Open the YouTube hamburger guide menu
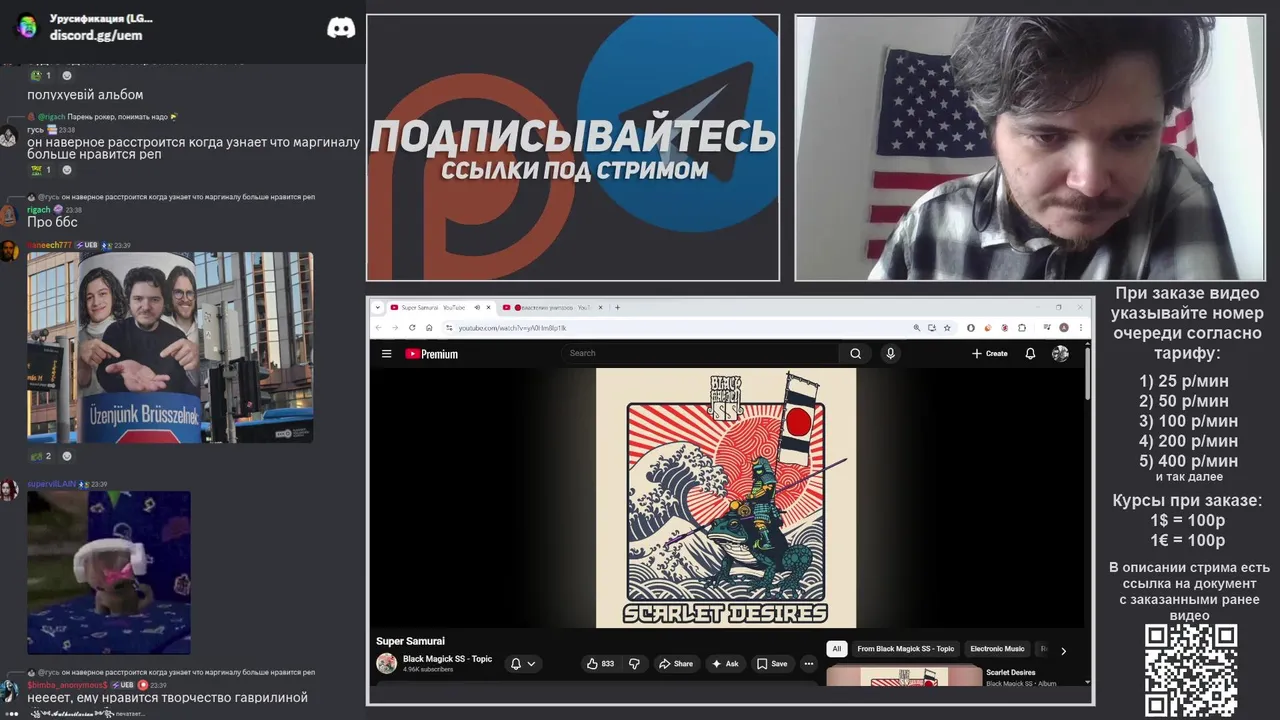The image size is (1280, 720). (x=386, y=353)
